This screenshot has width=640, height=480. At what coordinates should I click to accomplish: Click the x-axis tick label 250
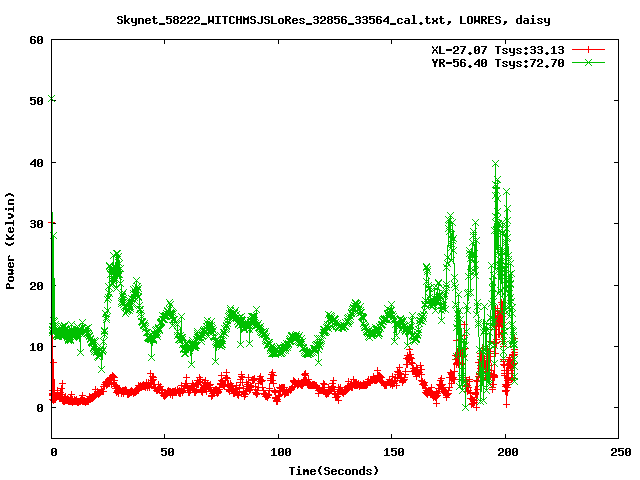[x=621, y=452]
